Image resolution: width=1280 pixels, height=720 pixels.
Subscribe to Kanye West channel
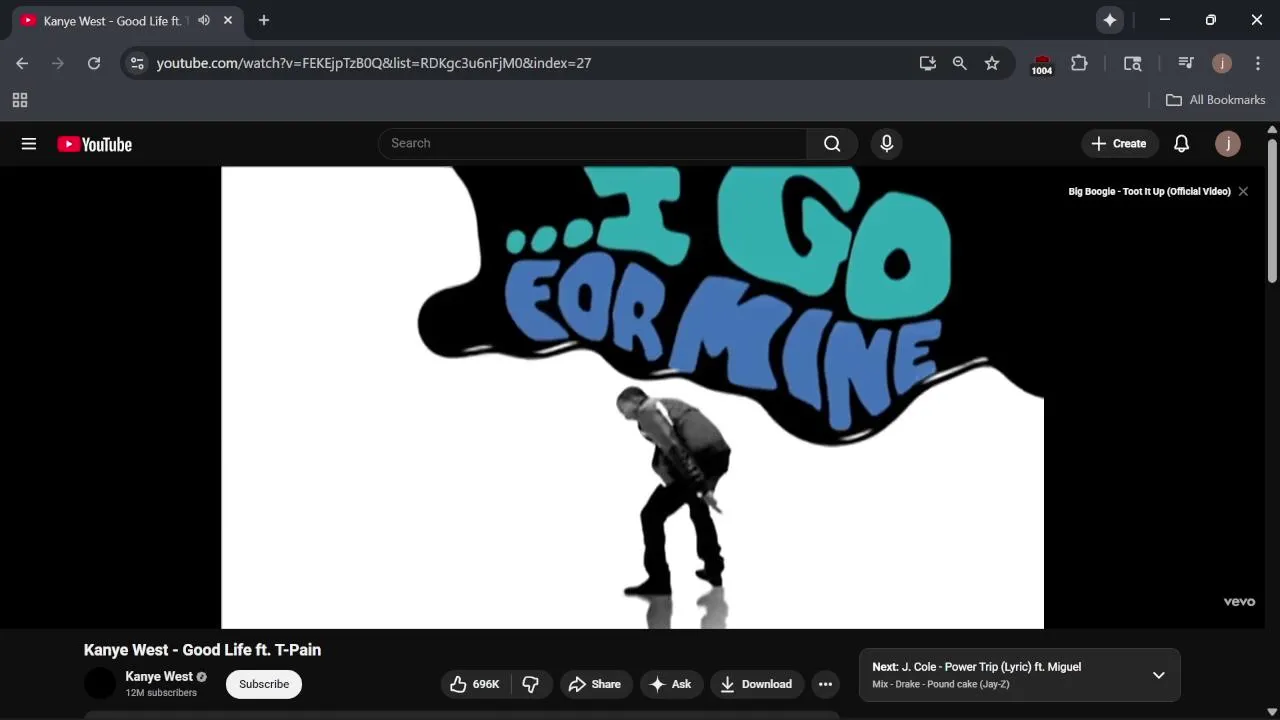264,684
